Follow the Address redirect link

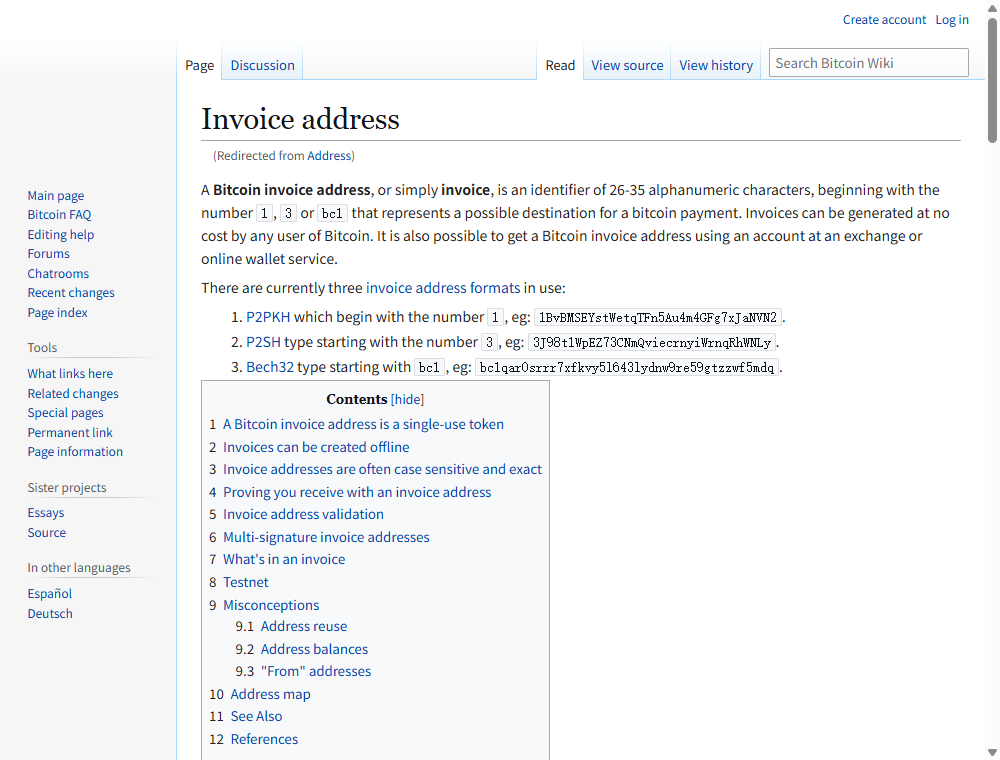point(329,156)
